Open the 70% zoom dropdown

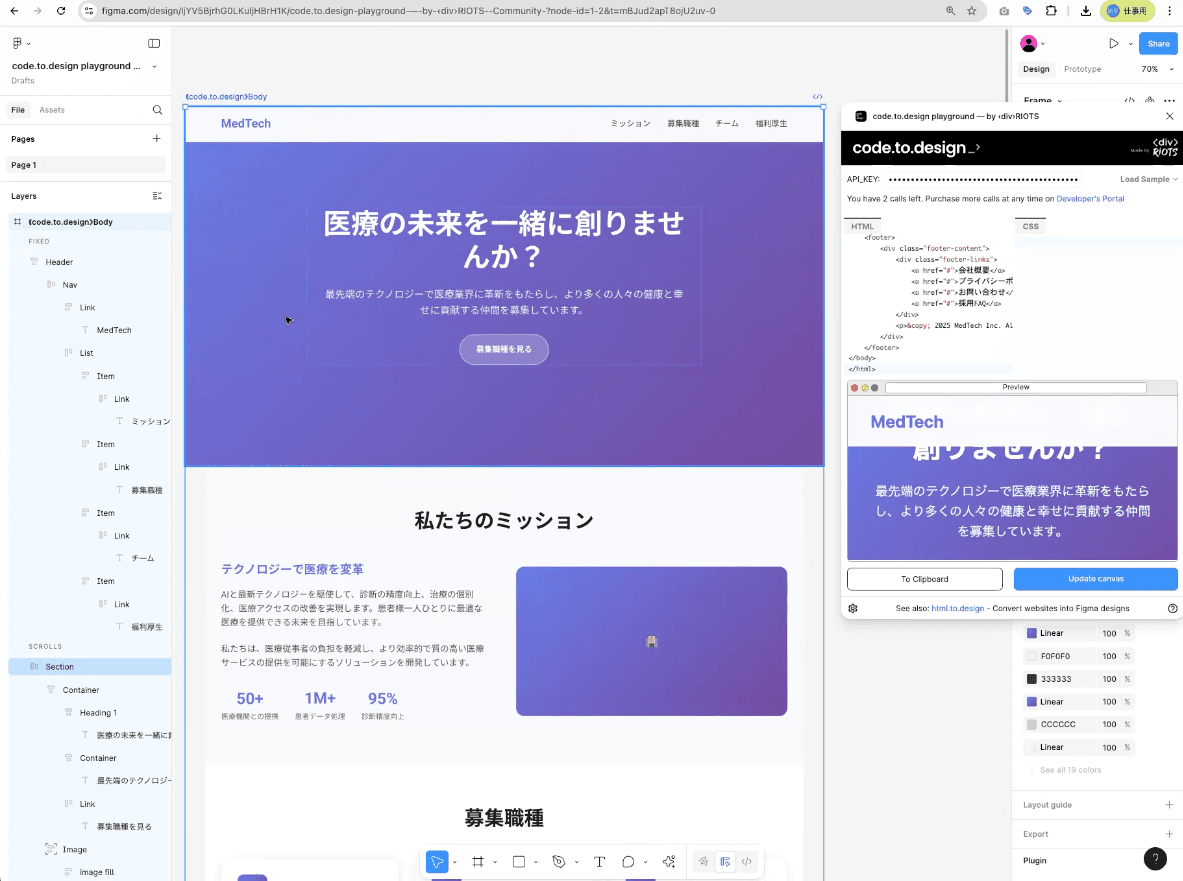1155,69
